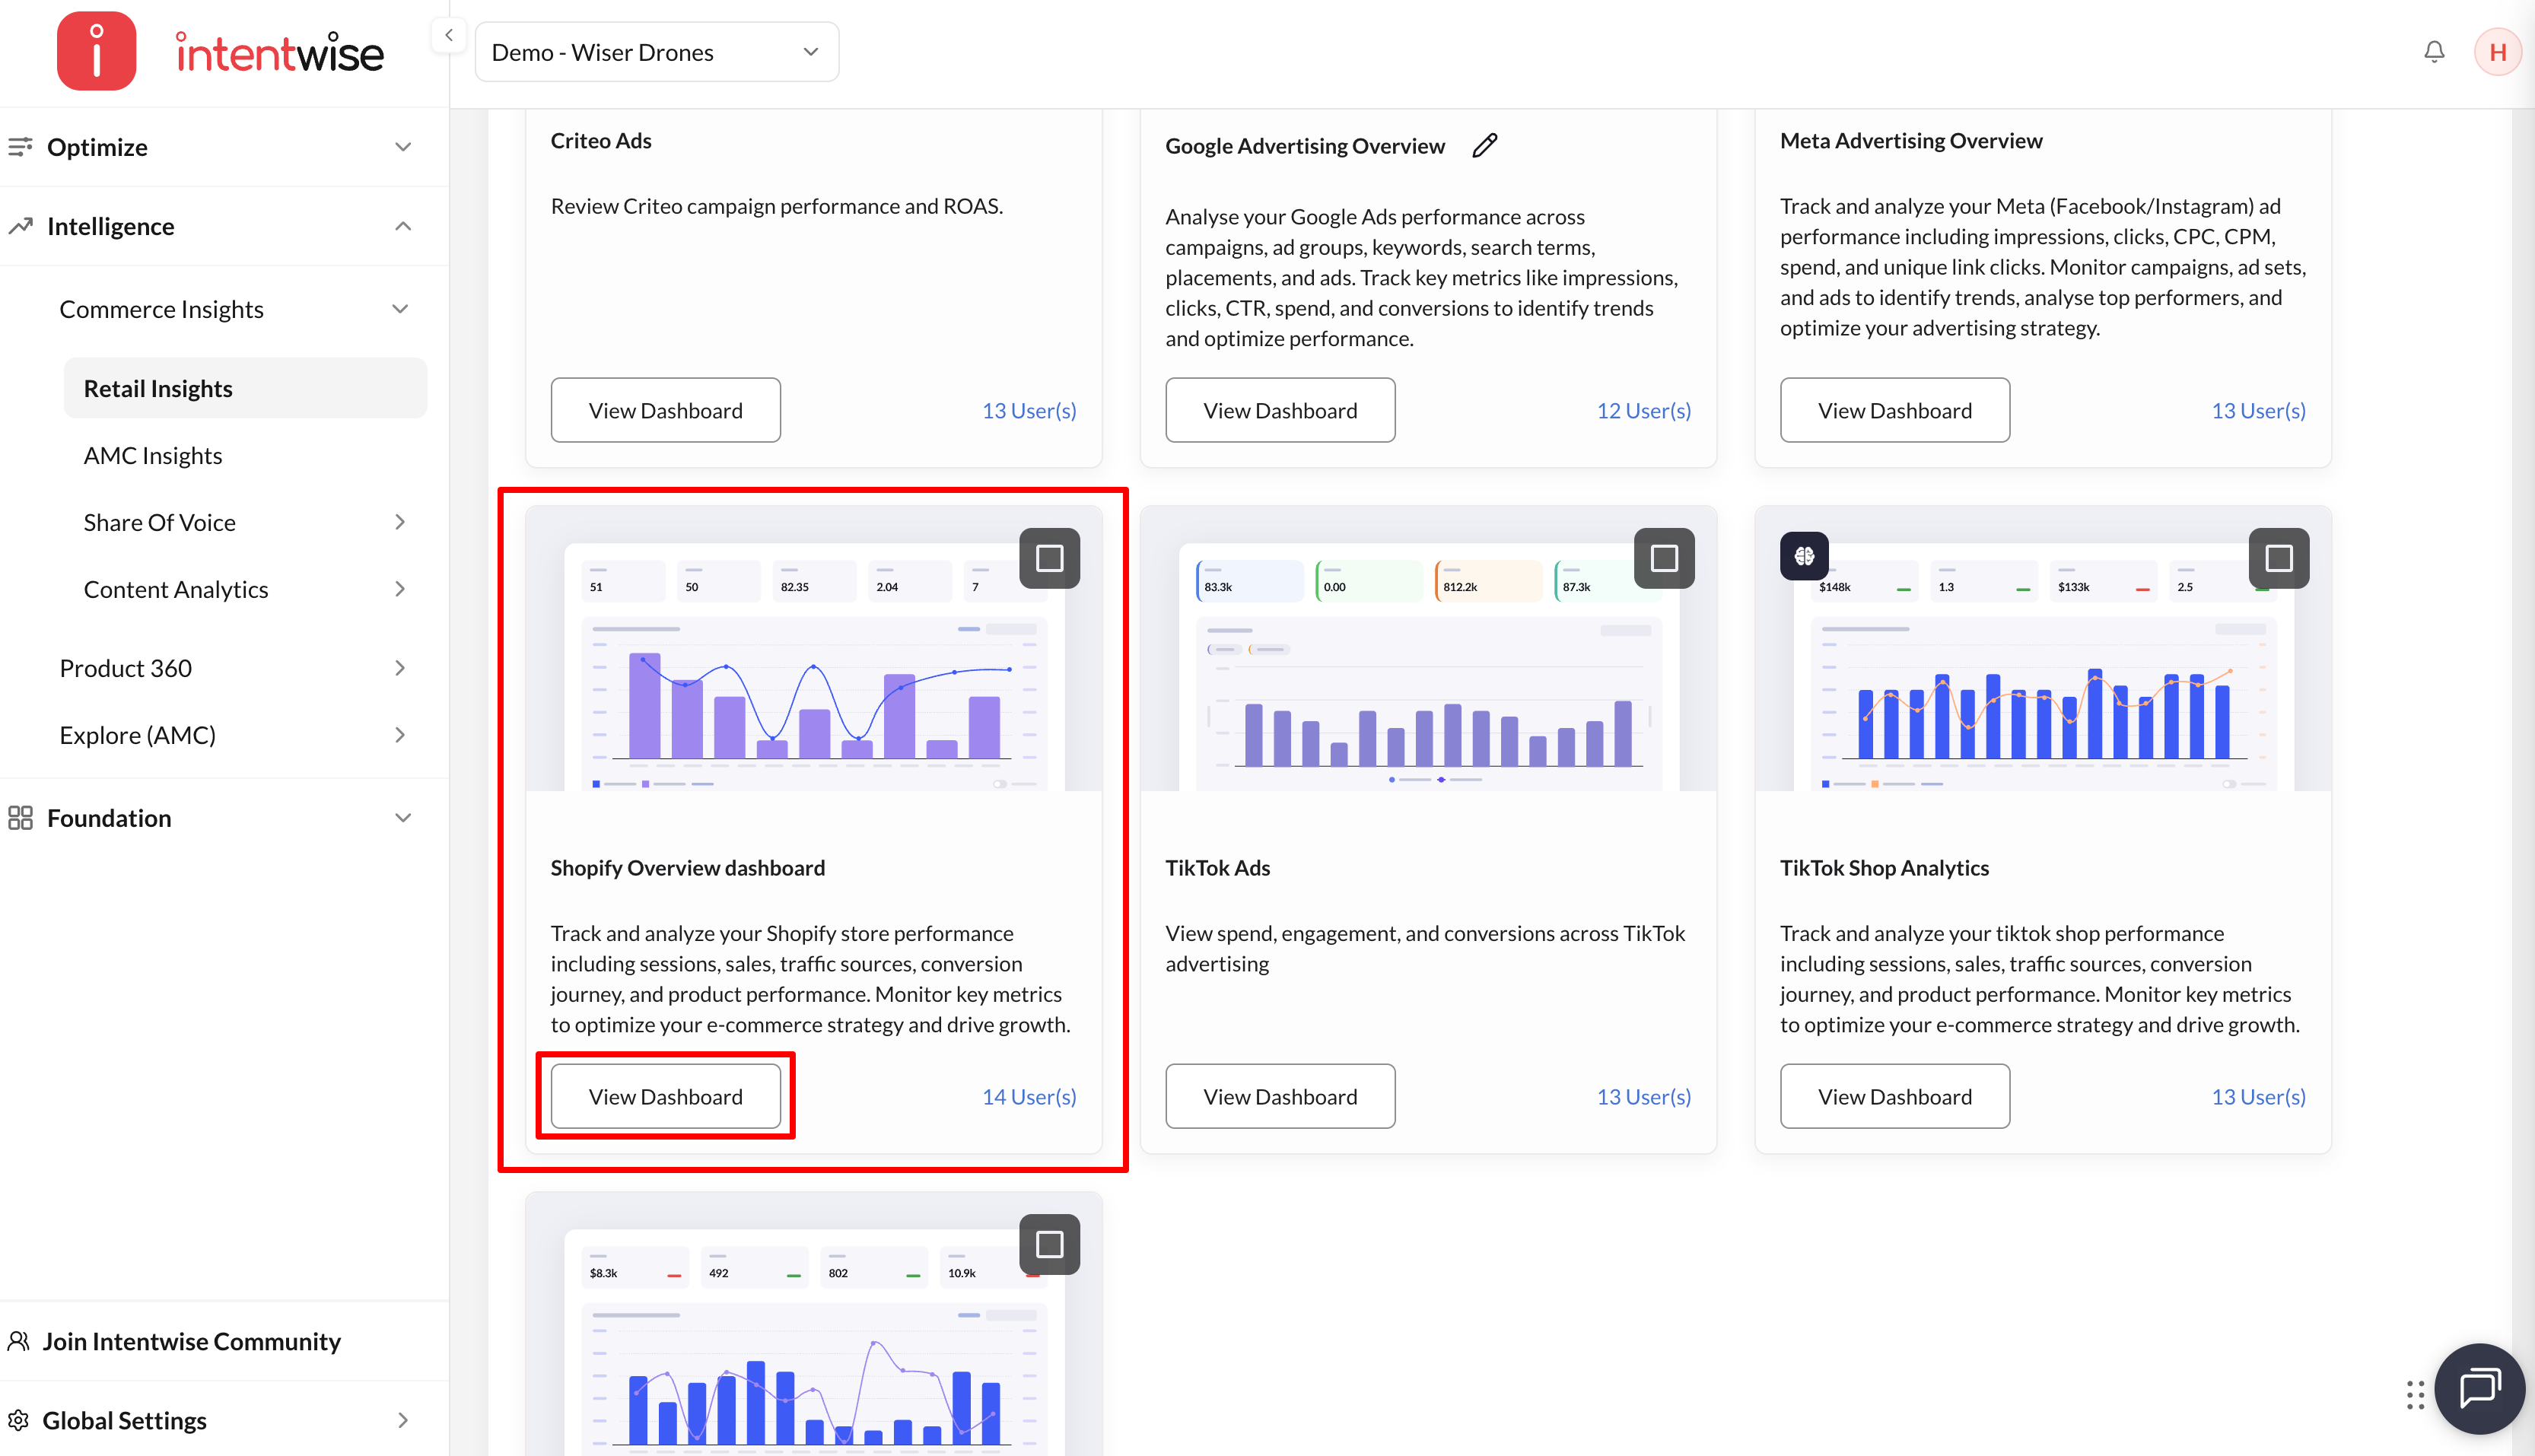Open Retail Insights menu item
Image resolution: width=2535 pixels, height=1456 pixels.
(245, 388)
